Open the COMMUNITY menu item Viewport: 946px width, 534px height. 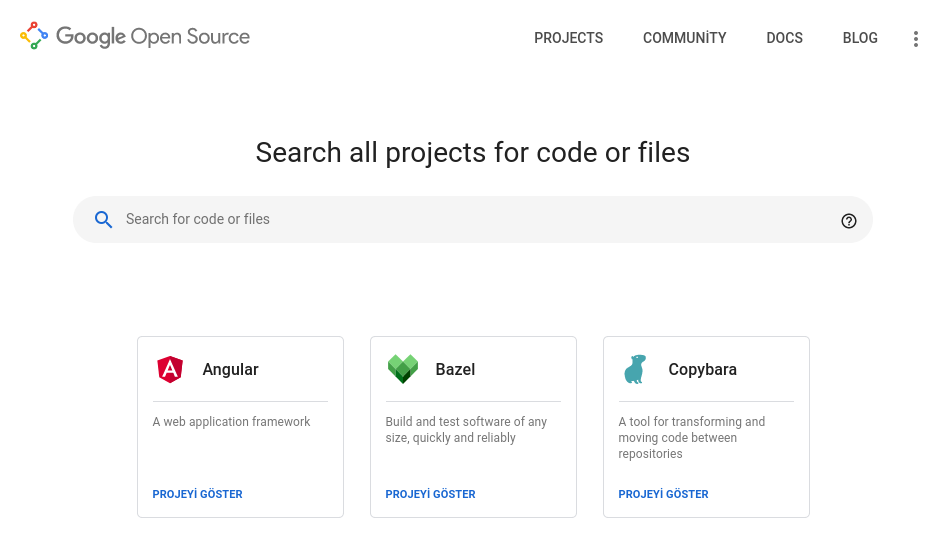point(684,38)
